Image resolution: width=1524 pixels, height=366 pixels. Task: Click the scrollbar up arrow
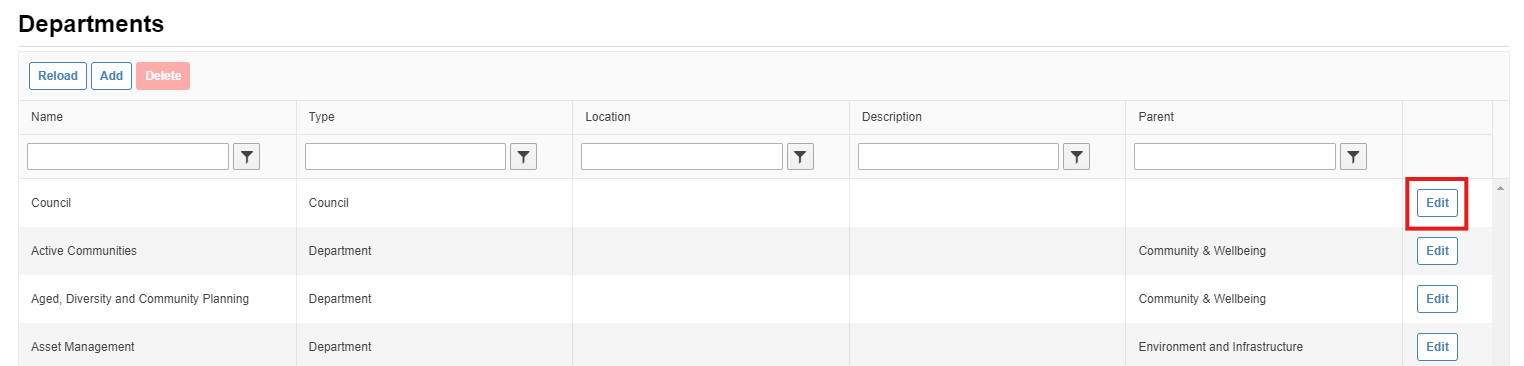1500,187
